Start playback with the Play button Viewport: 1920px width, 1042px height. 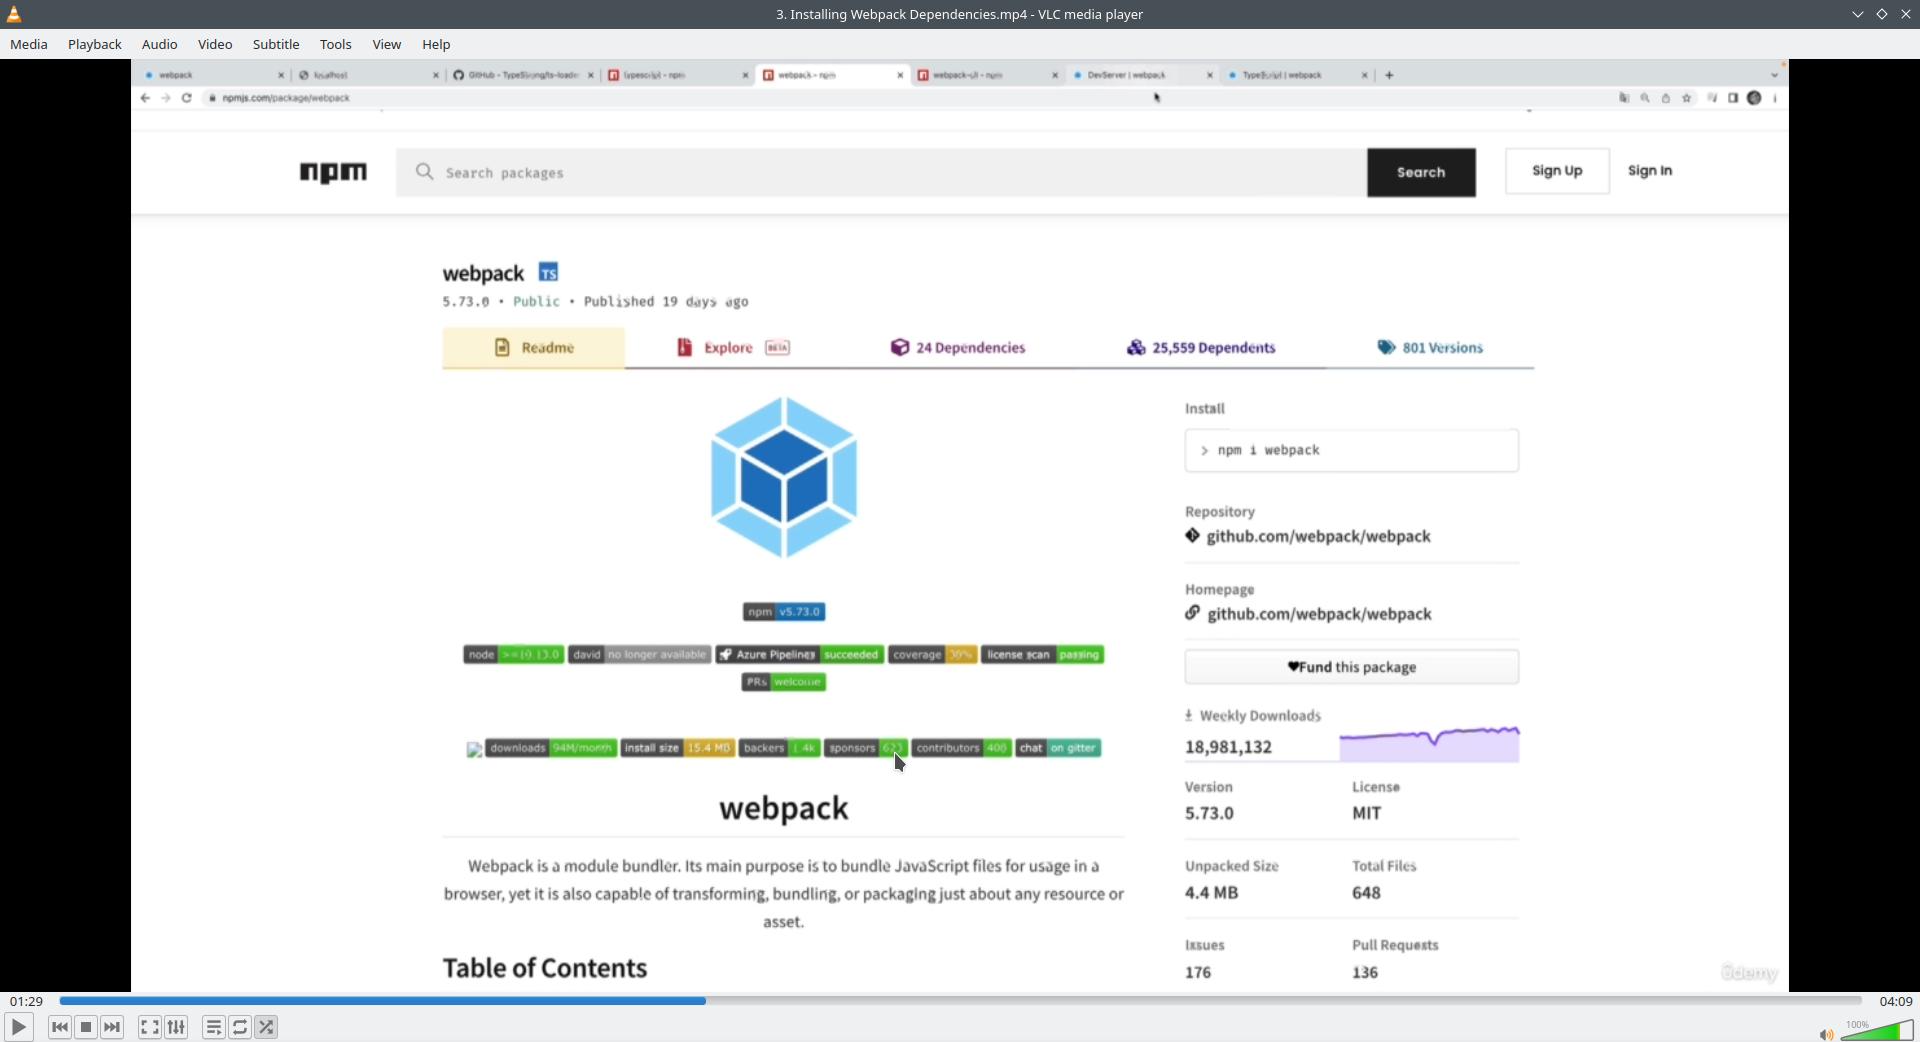pyautogui.click(x=18, y=1027)
